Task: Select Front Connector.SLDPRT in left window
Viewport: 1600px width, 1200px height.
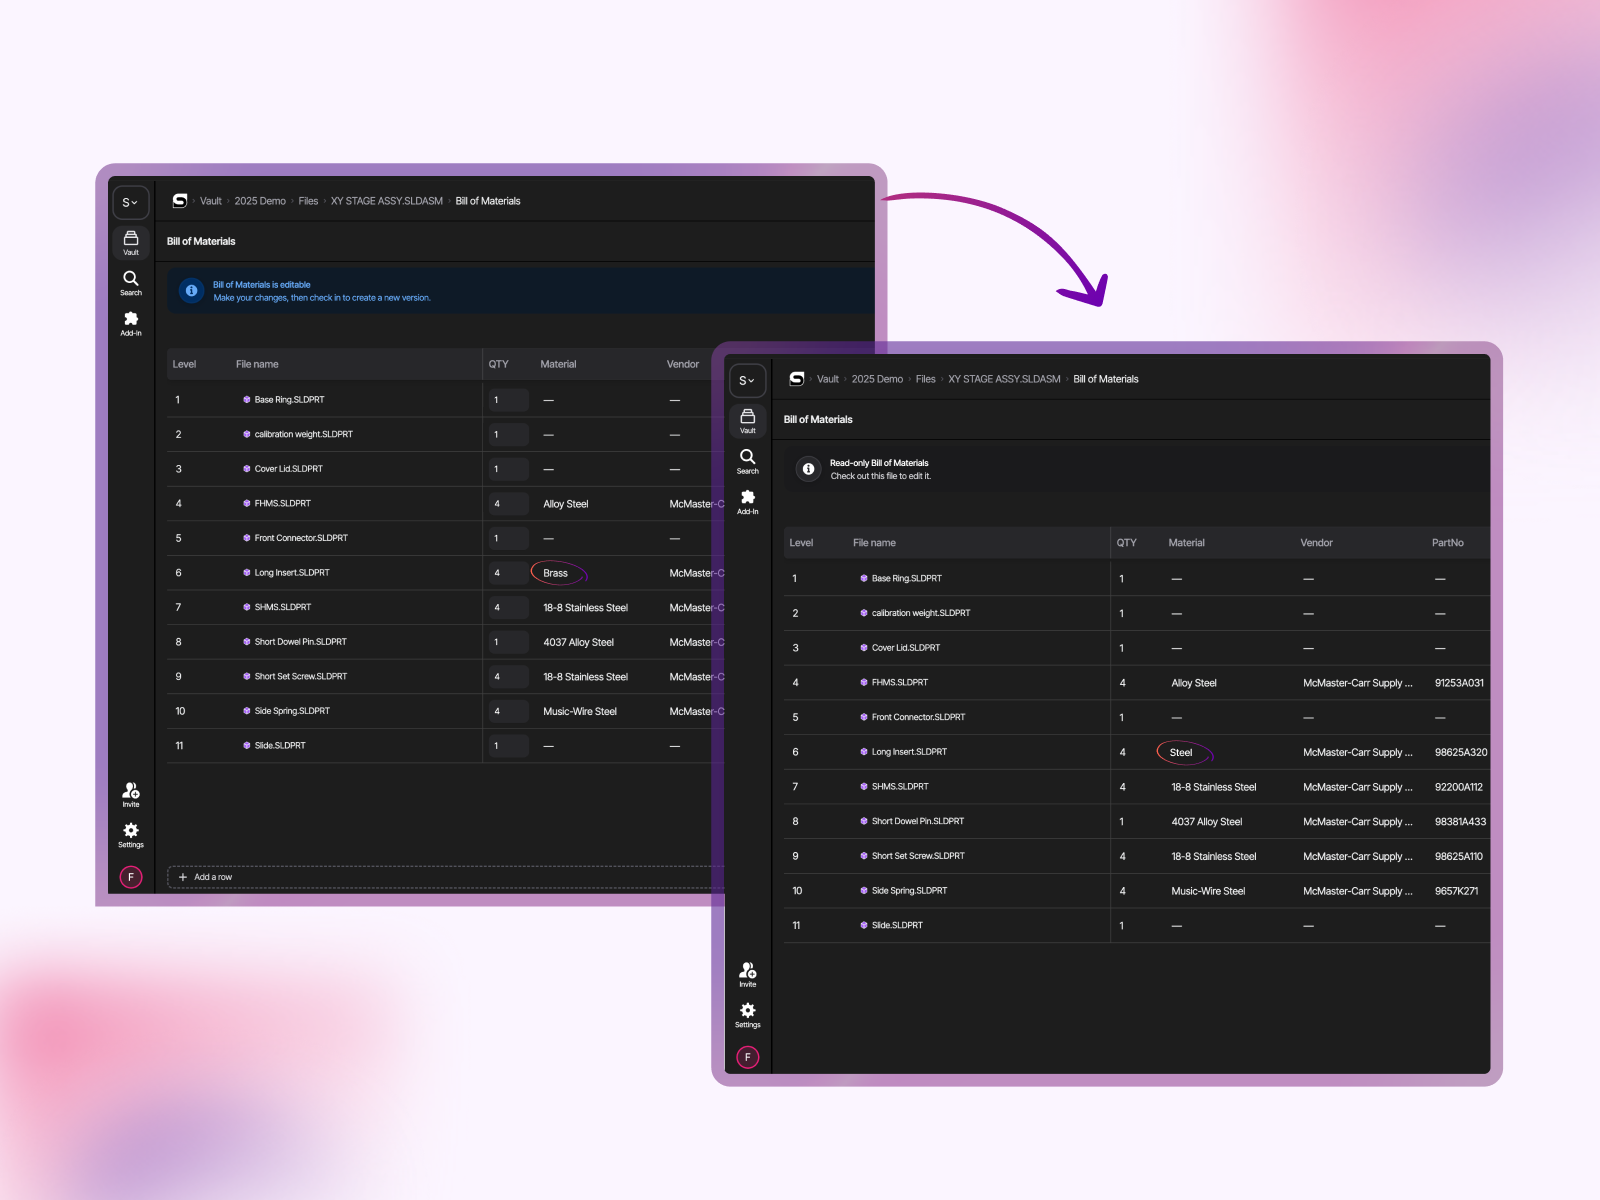Action: click(301, 538)
